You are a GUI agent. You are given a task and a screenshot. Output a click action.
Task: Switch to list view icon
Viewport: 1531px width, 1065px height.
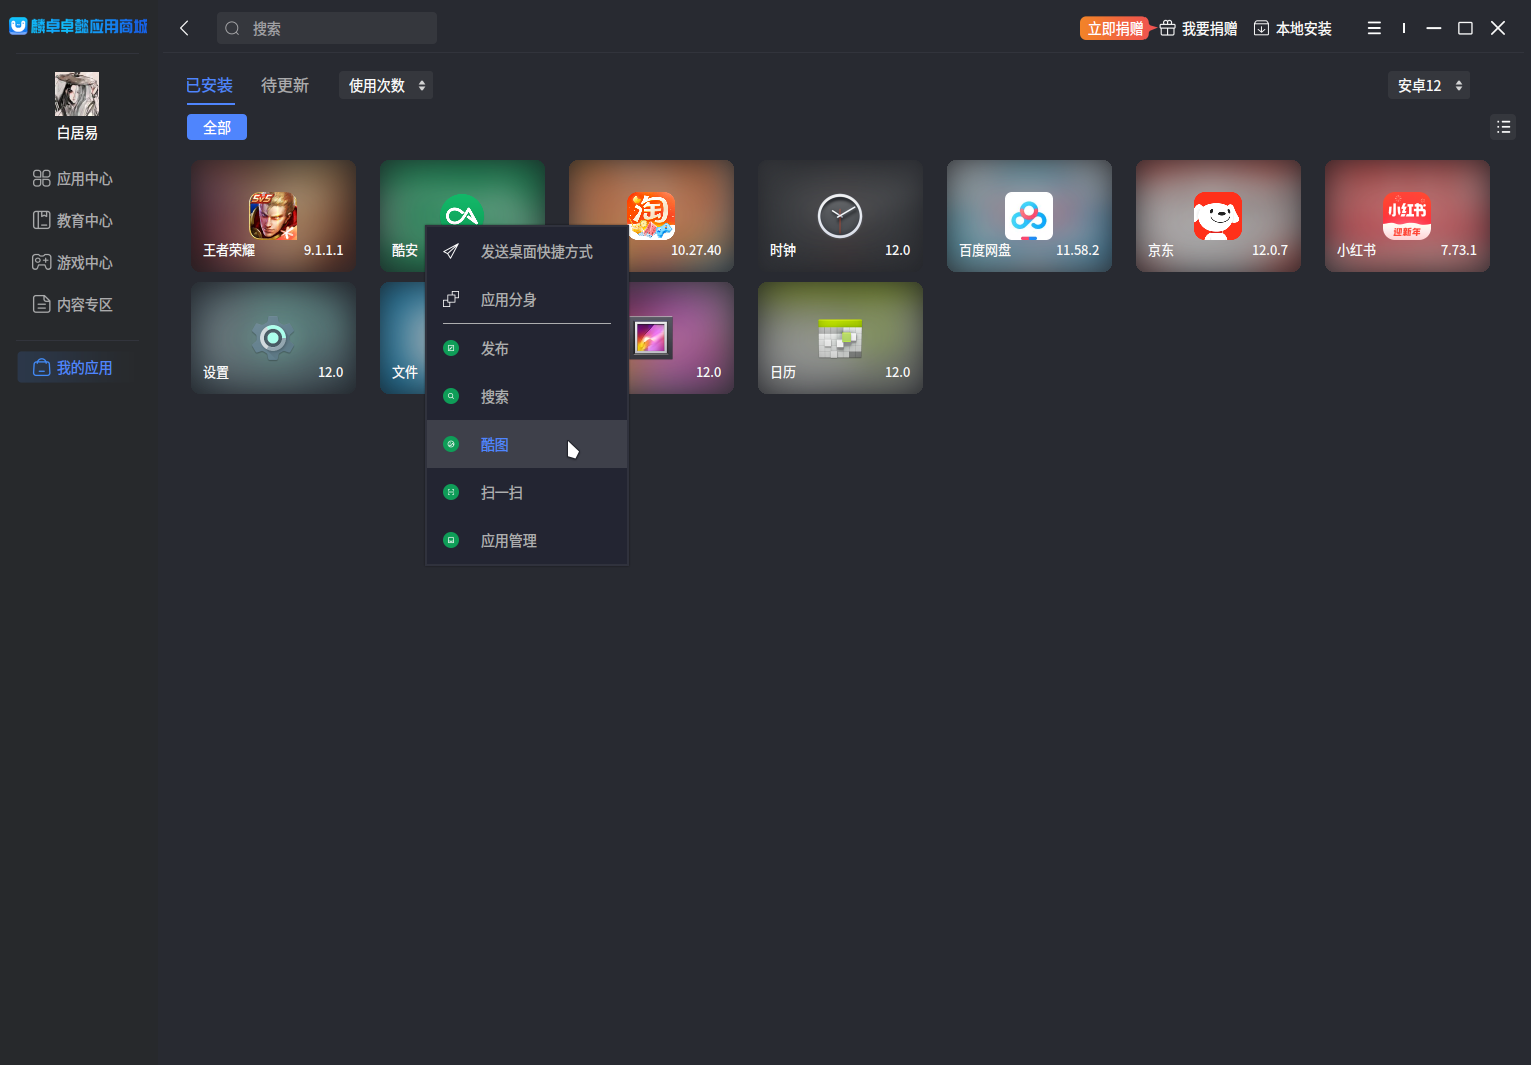click(x=1503, y=127)
